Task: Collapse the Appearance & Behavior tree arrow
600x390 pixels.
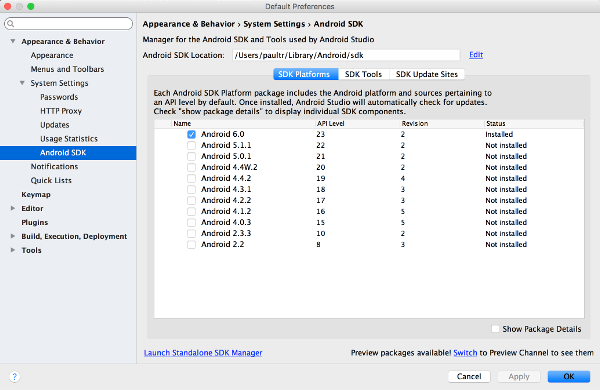Action: tap(13, 41)
